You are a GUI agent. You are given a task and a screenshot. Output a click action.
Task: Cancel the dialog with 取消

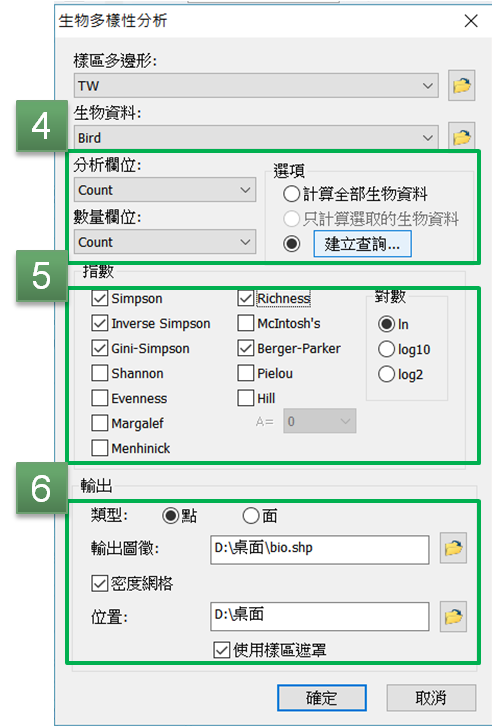click(x=431, y=698)
